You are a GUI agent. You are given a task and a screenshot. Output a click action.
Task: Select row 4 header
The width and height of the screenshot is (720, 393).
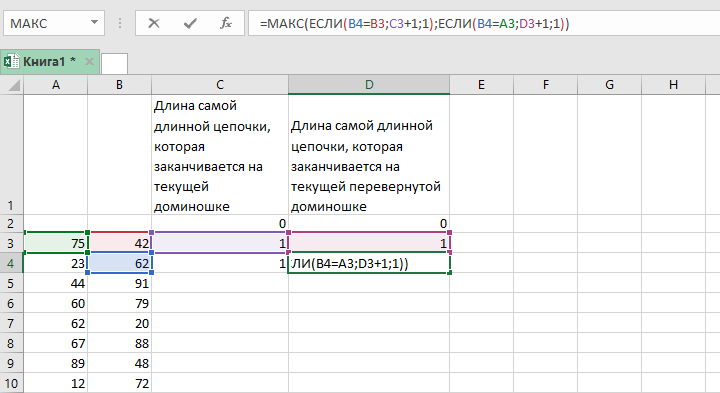point(11,263)
